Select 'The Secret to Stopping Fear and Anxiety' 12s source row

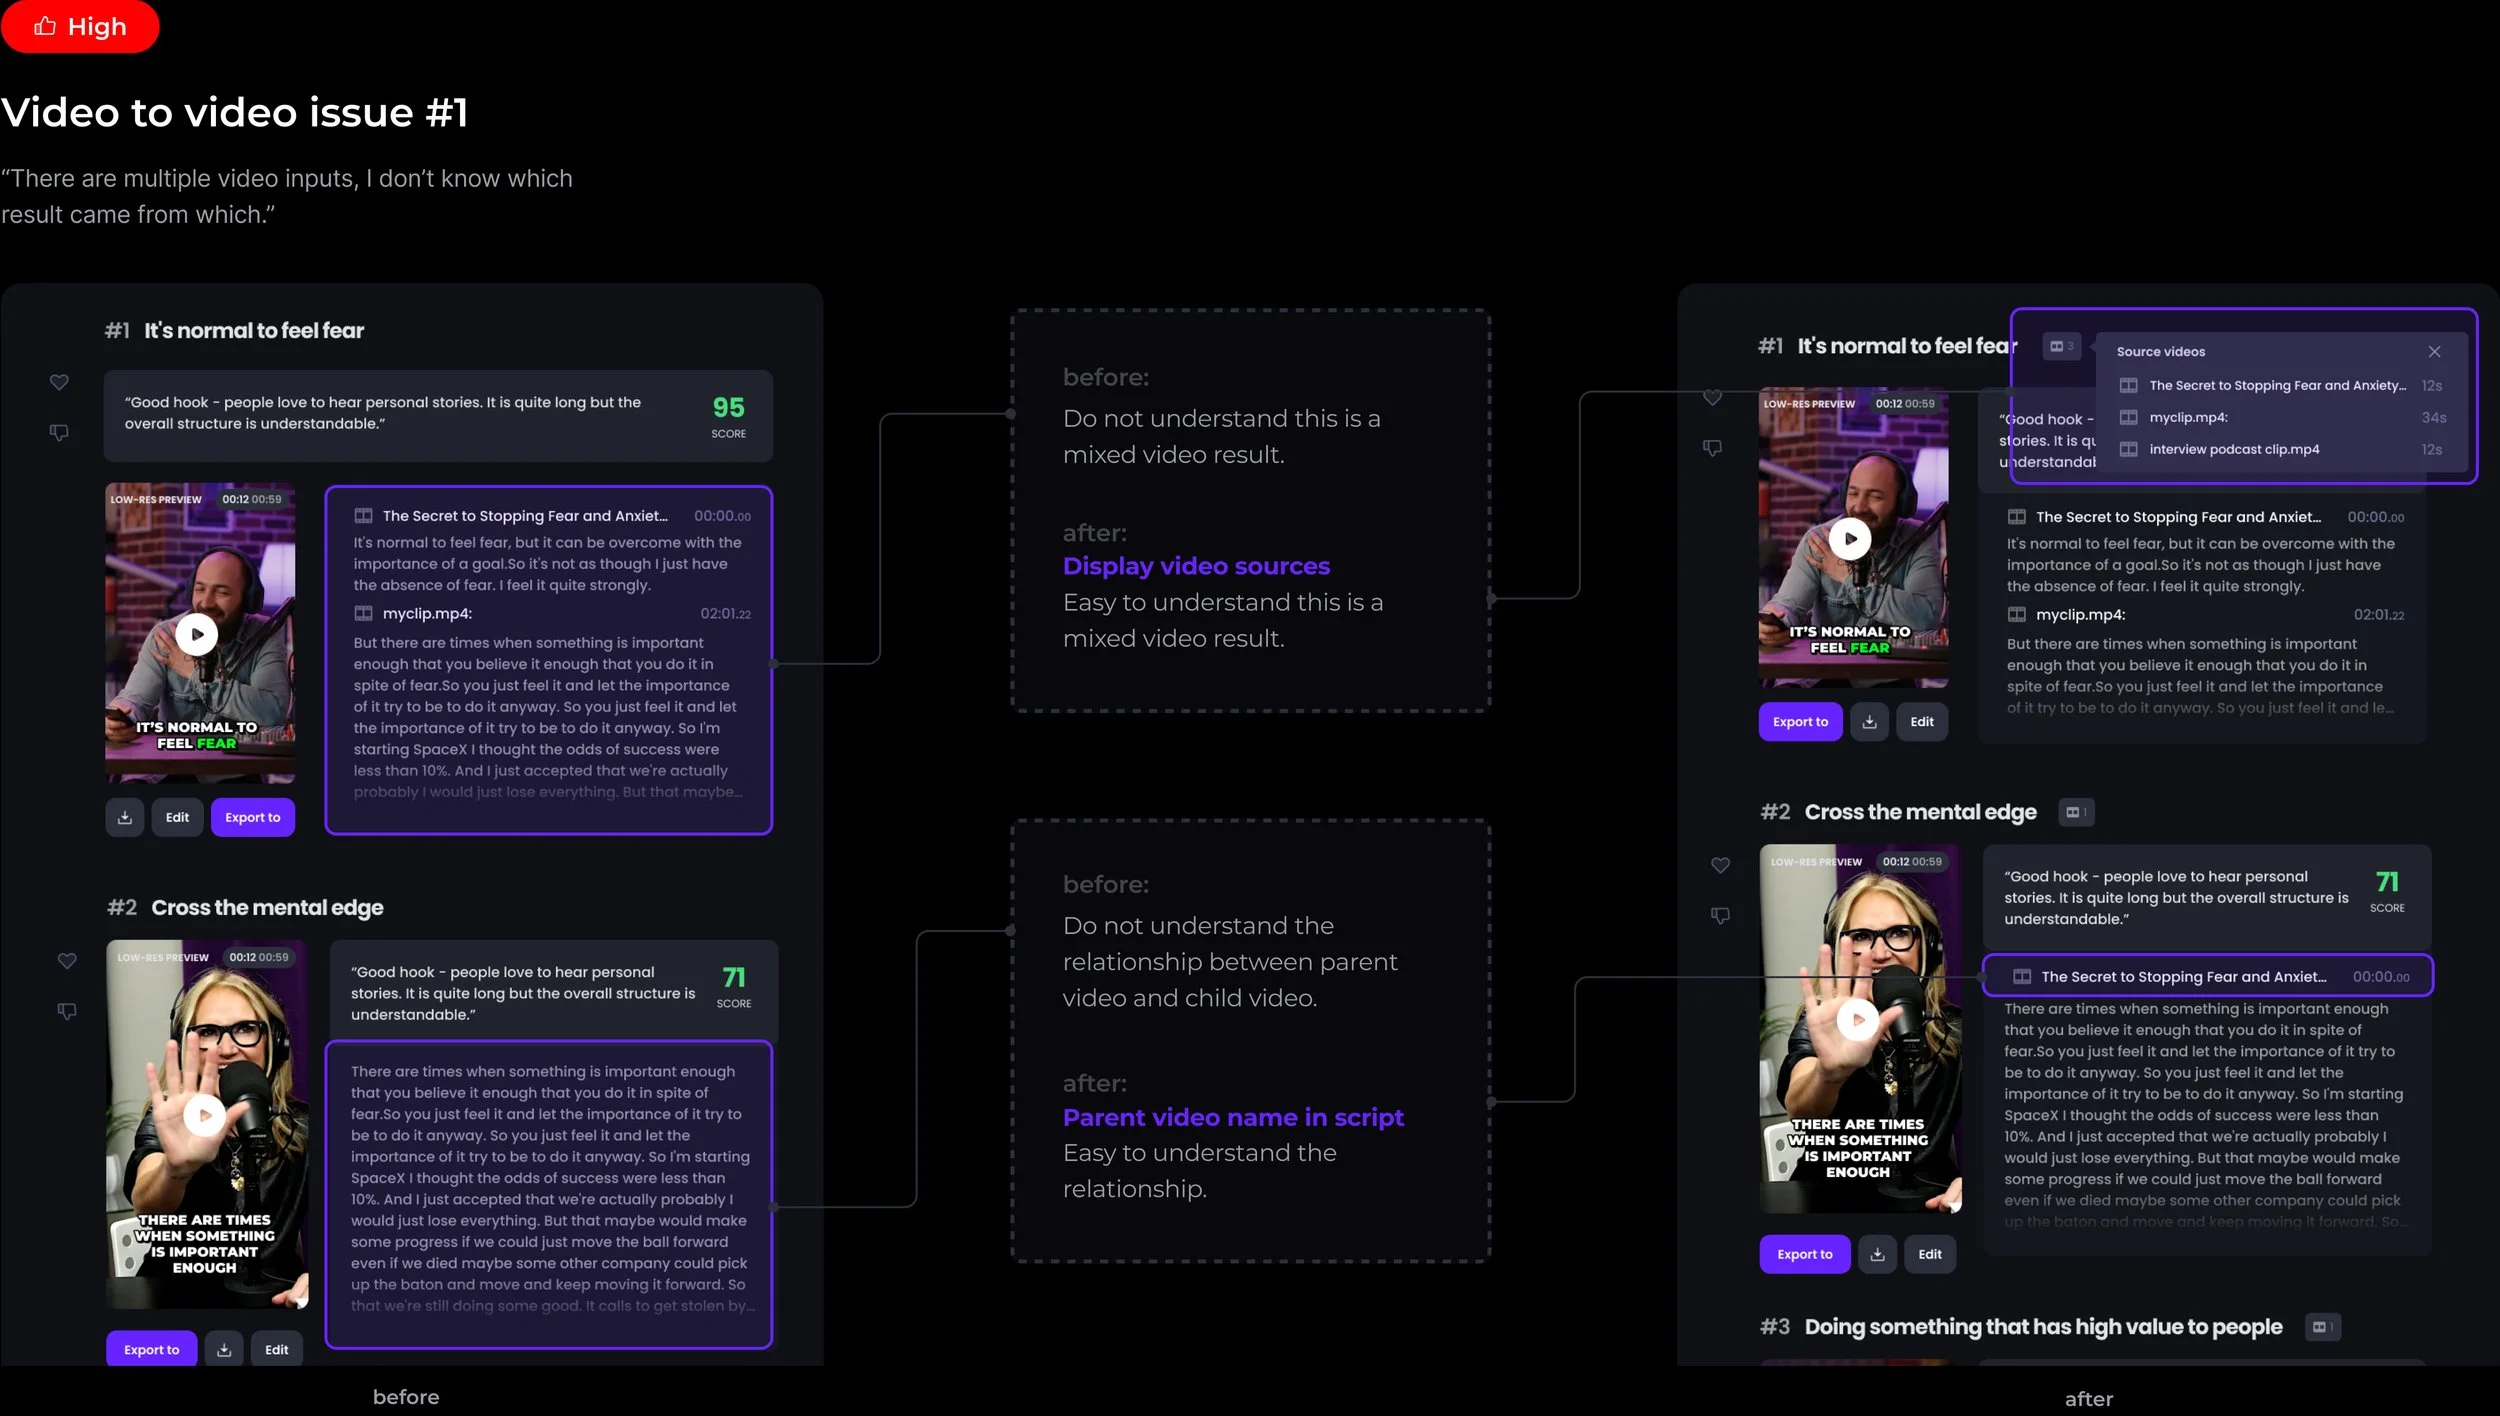2281,385
